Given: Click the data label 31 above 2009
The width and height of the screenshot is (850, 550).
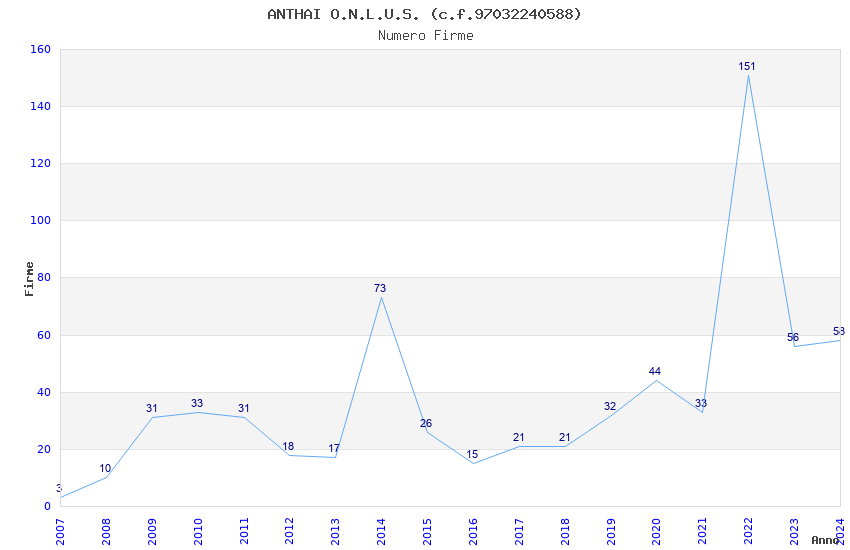Looking at the screenshot, I should (x=152, y=409).
